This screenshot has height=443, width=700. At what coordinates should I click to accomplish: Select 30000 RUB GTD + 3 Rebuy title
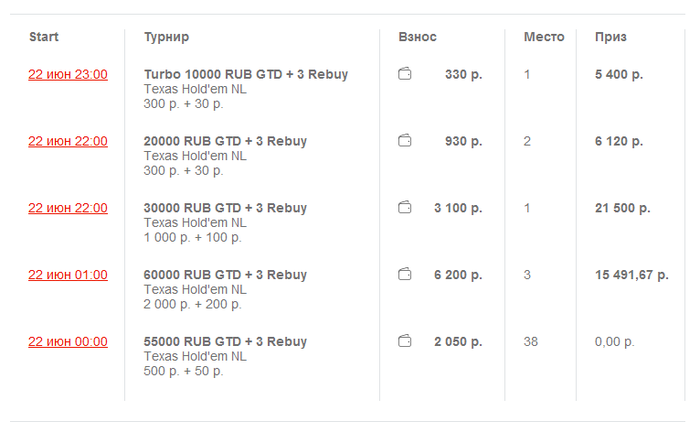point(225,208)
